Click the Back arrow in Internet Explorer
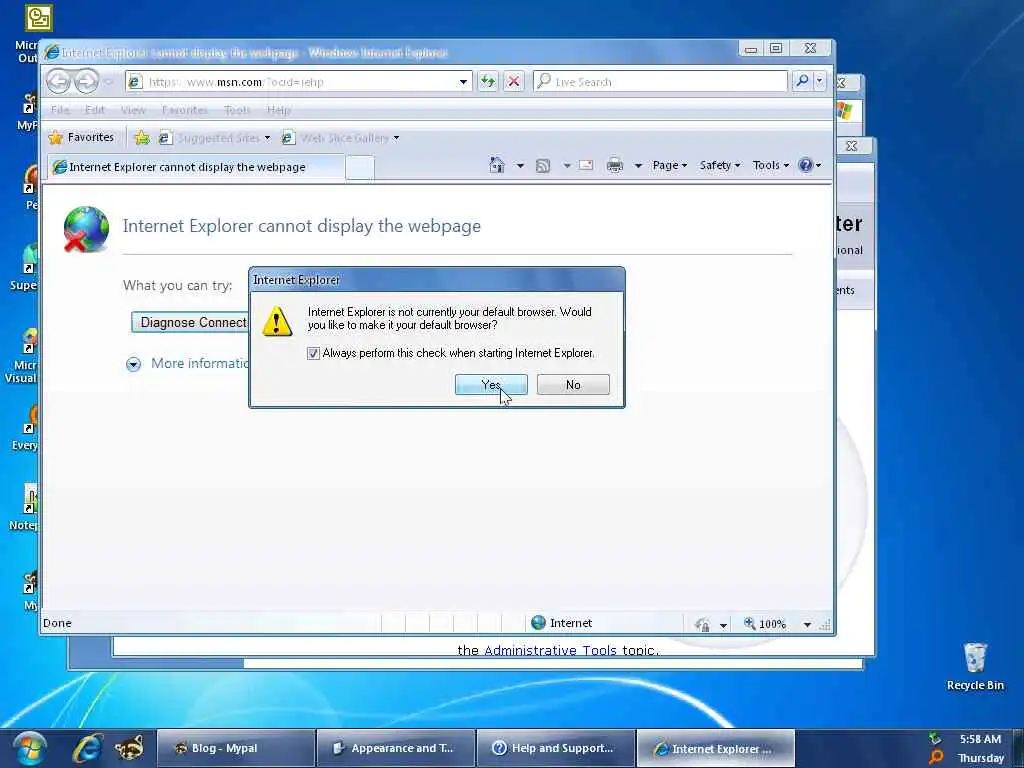This screenshot has height=768, width=1024. pyautogui.click(x=59, y=82)
